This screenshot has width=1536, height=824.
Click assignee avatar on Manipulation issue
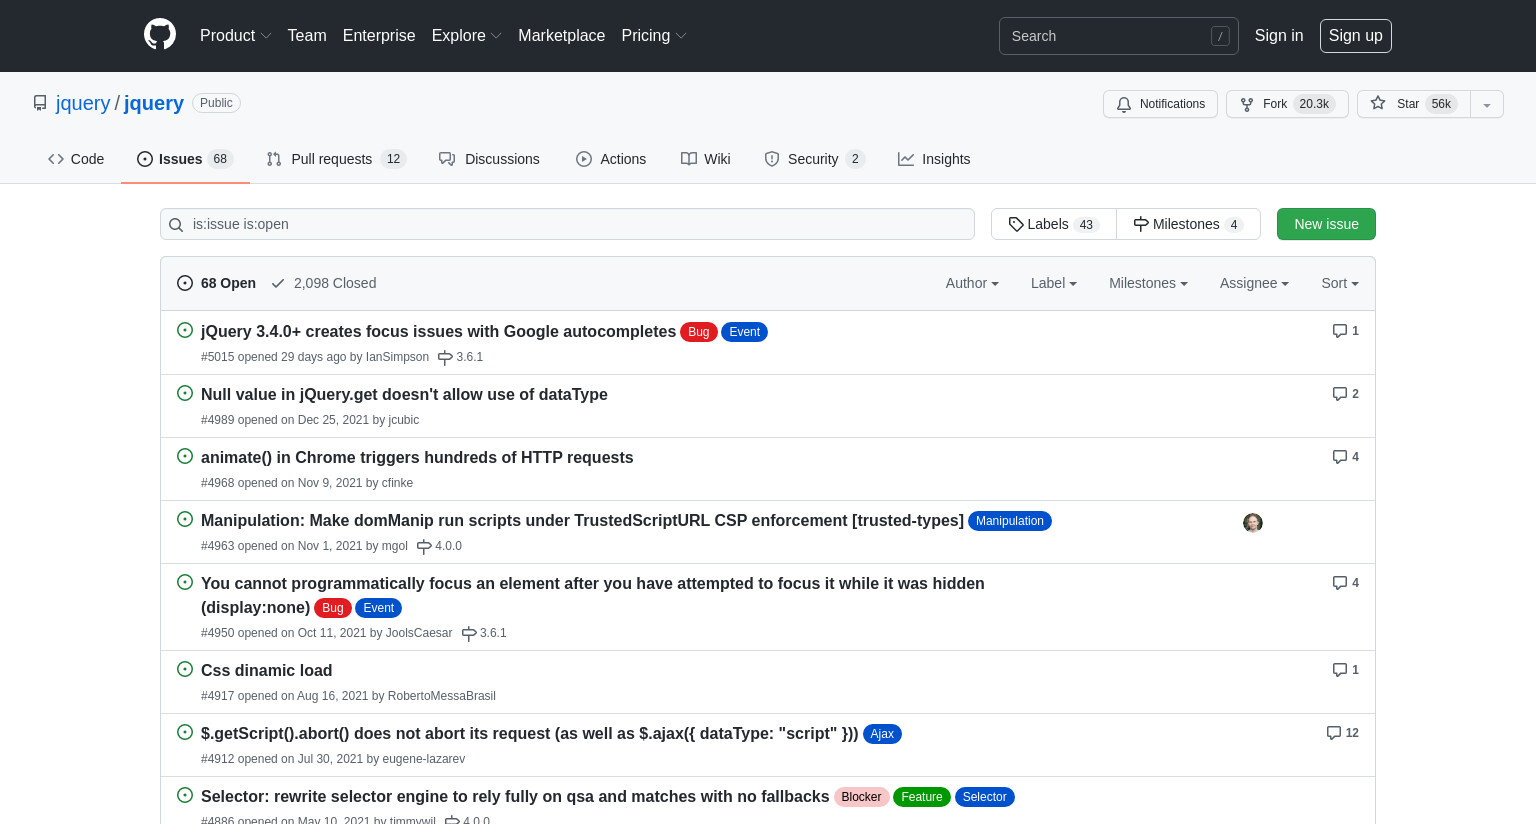coord(1253,523)
